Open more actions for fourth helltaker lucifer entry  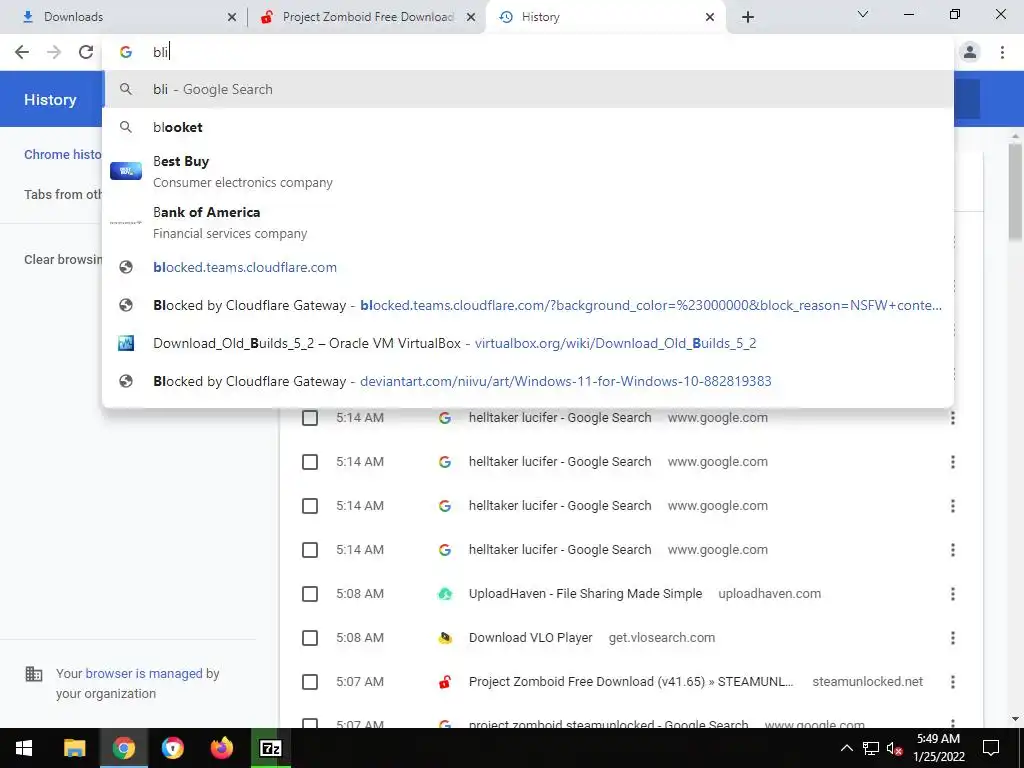click(x=953, y=550)
